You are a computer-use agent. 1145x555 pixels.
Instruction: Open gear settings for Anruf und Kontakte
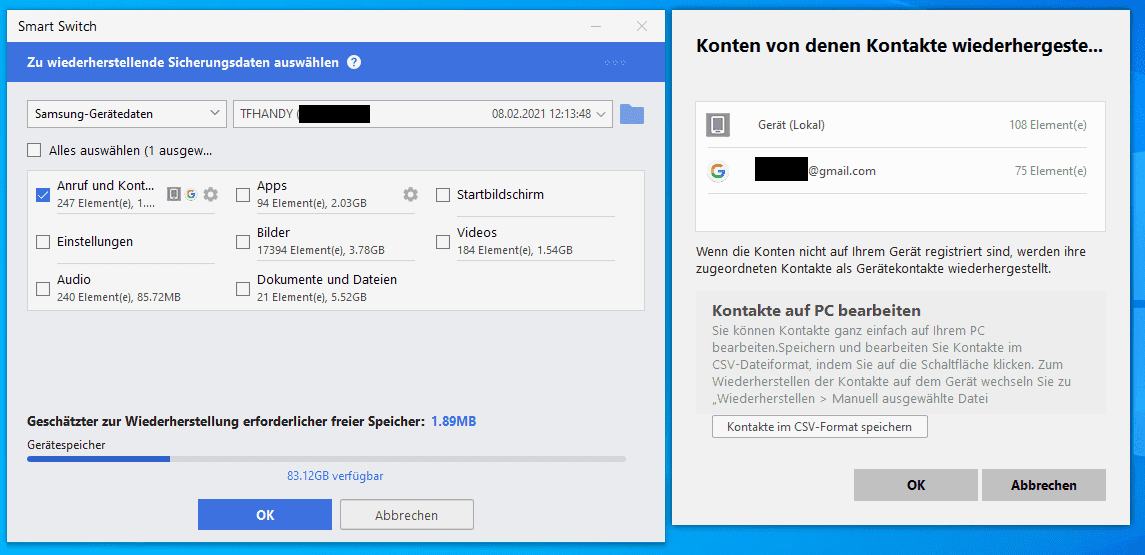coord(210,194)
